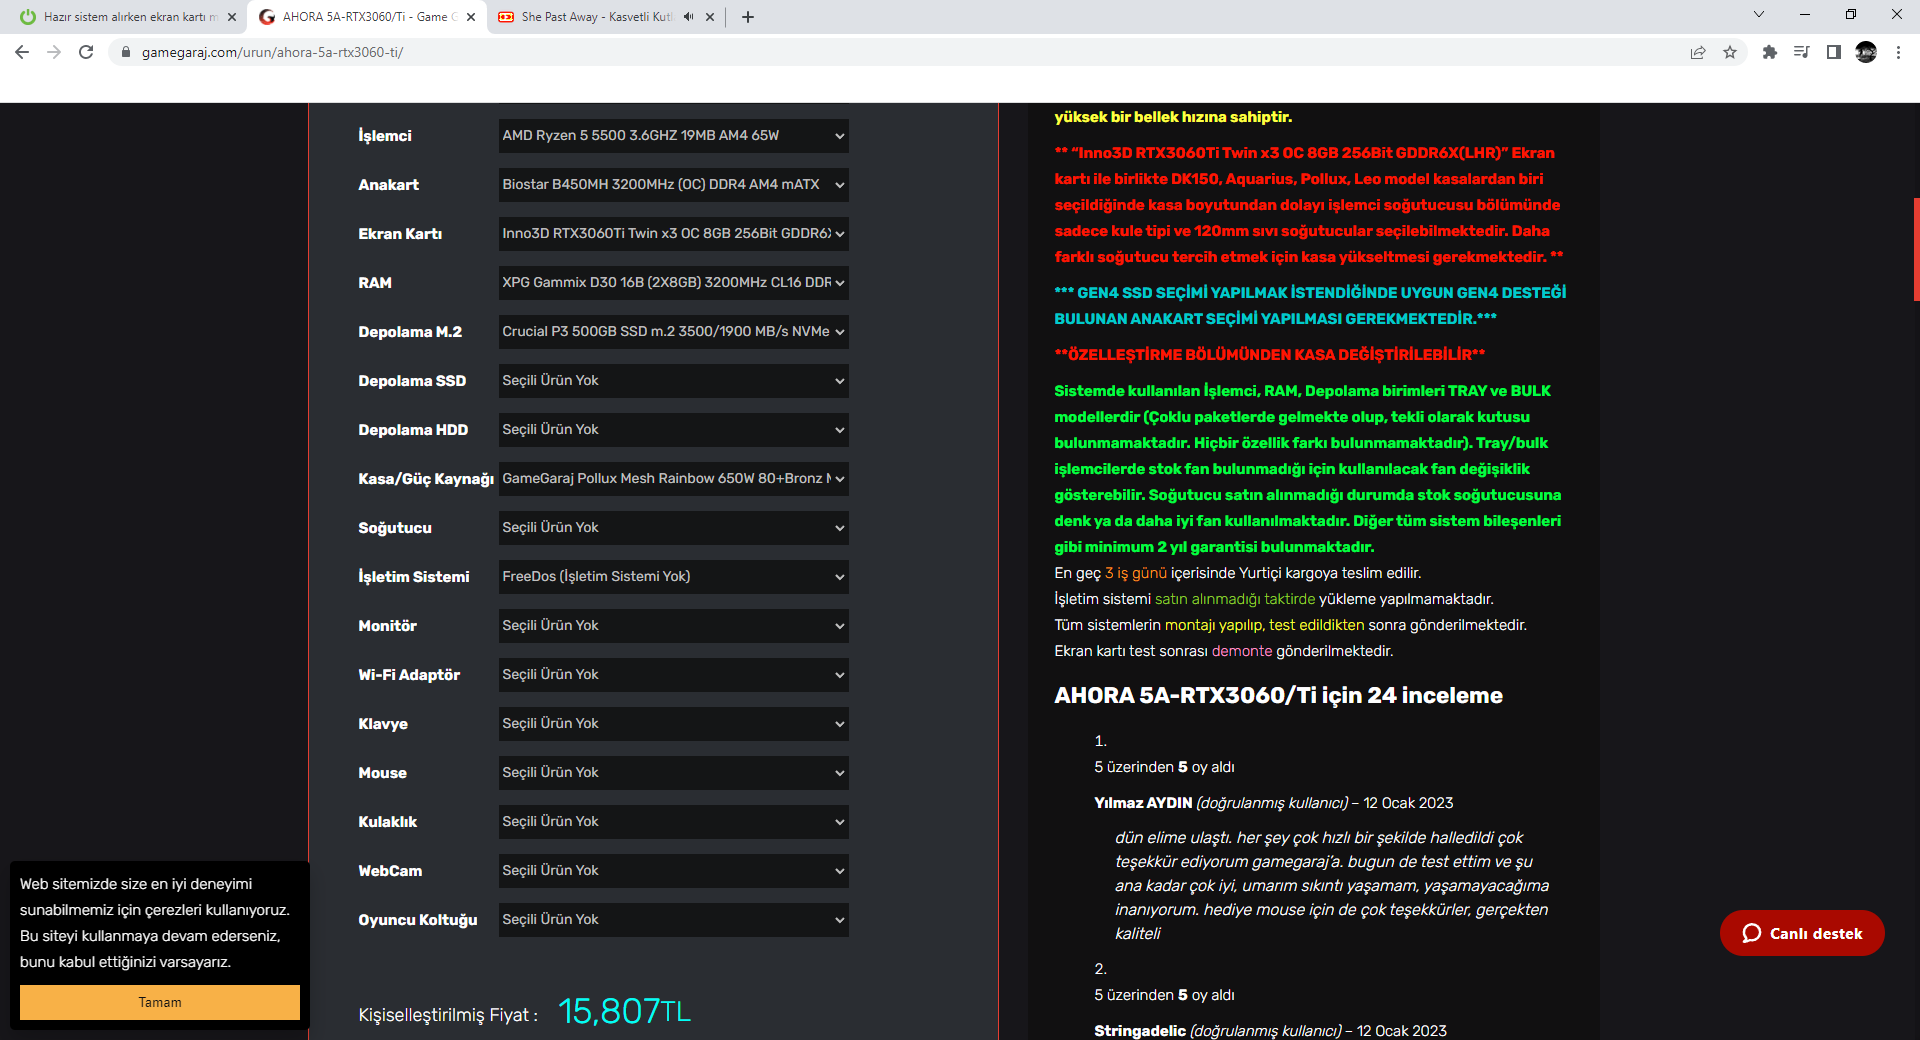Click reviewer name Stringadelic
The width and height of the screenshot is (1920, 1040).
tap(1140, 1031)
